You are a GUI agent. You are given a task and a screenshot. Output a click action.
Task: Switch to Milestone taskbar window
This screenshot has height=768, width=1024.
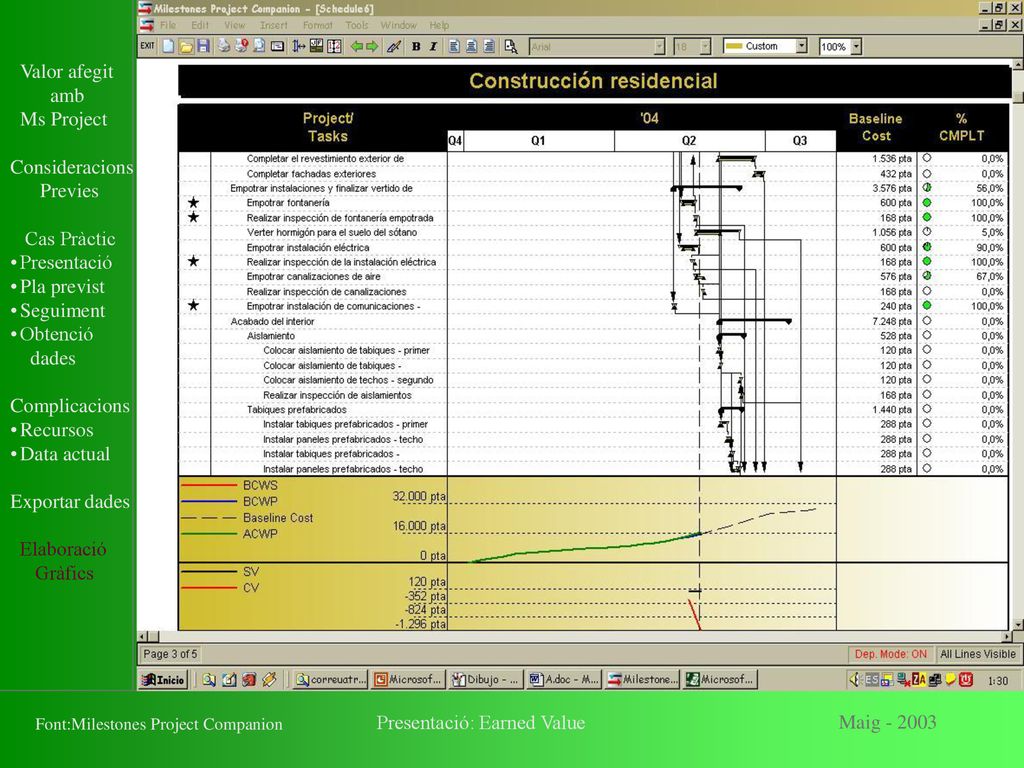click(x=642, y=680)
